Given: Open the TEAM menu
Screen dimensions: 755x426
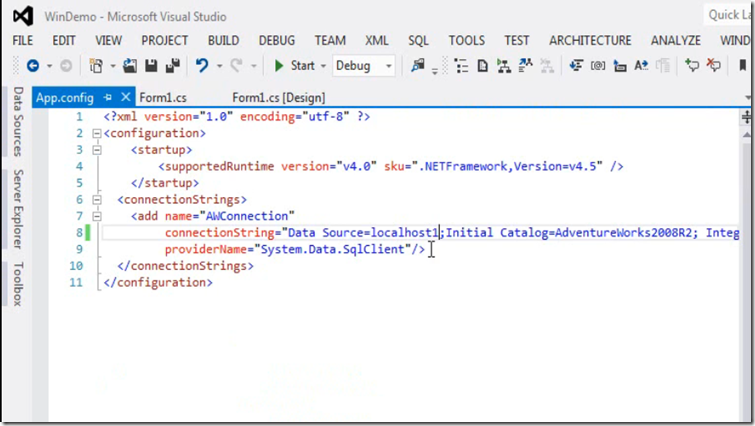Looking at the screenshot, I should coord(330,40).
